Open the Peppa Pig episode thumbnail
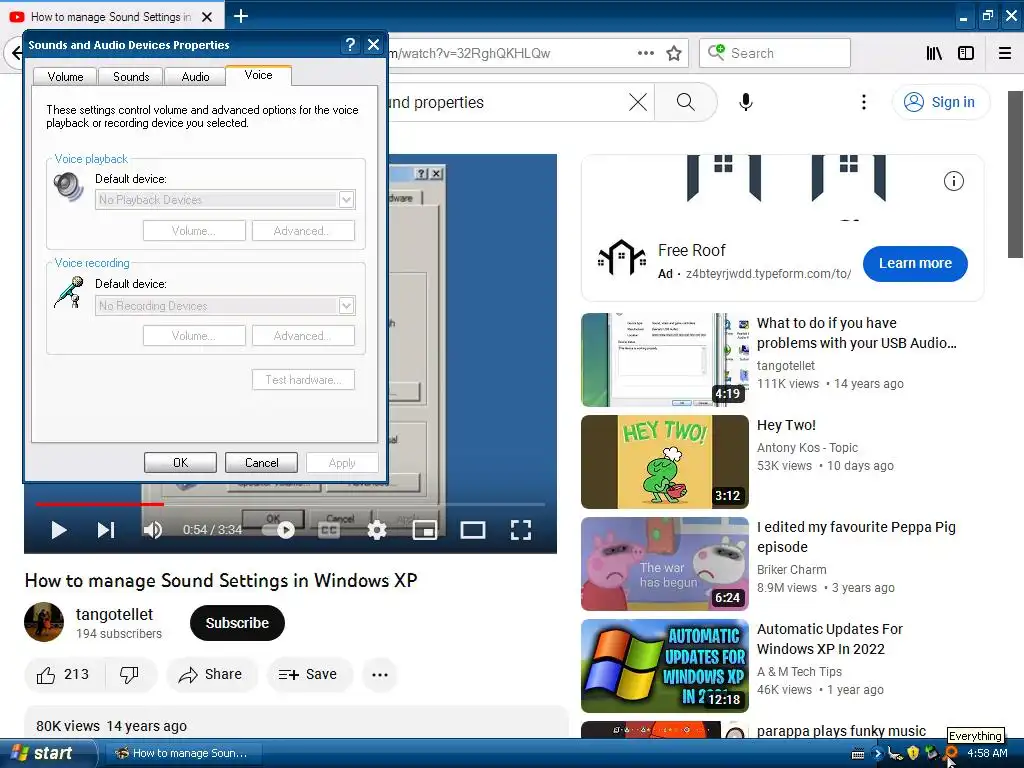Image resolution: width=1024 pixels, height=768 pixels. tap(665, 564)
